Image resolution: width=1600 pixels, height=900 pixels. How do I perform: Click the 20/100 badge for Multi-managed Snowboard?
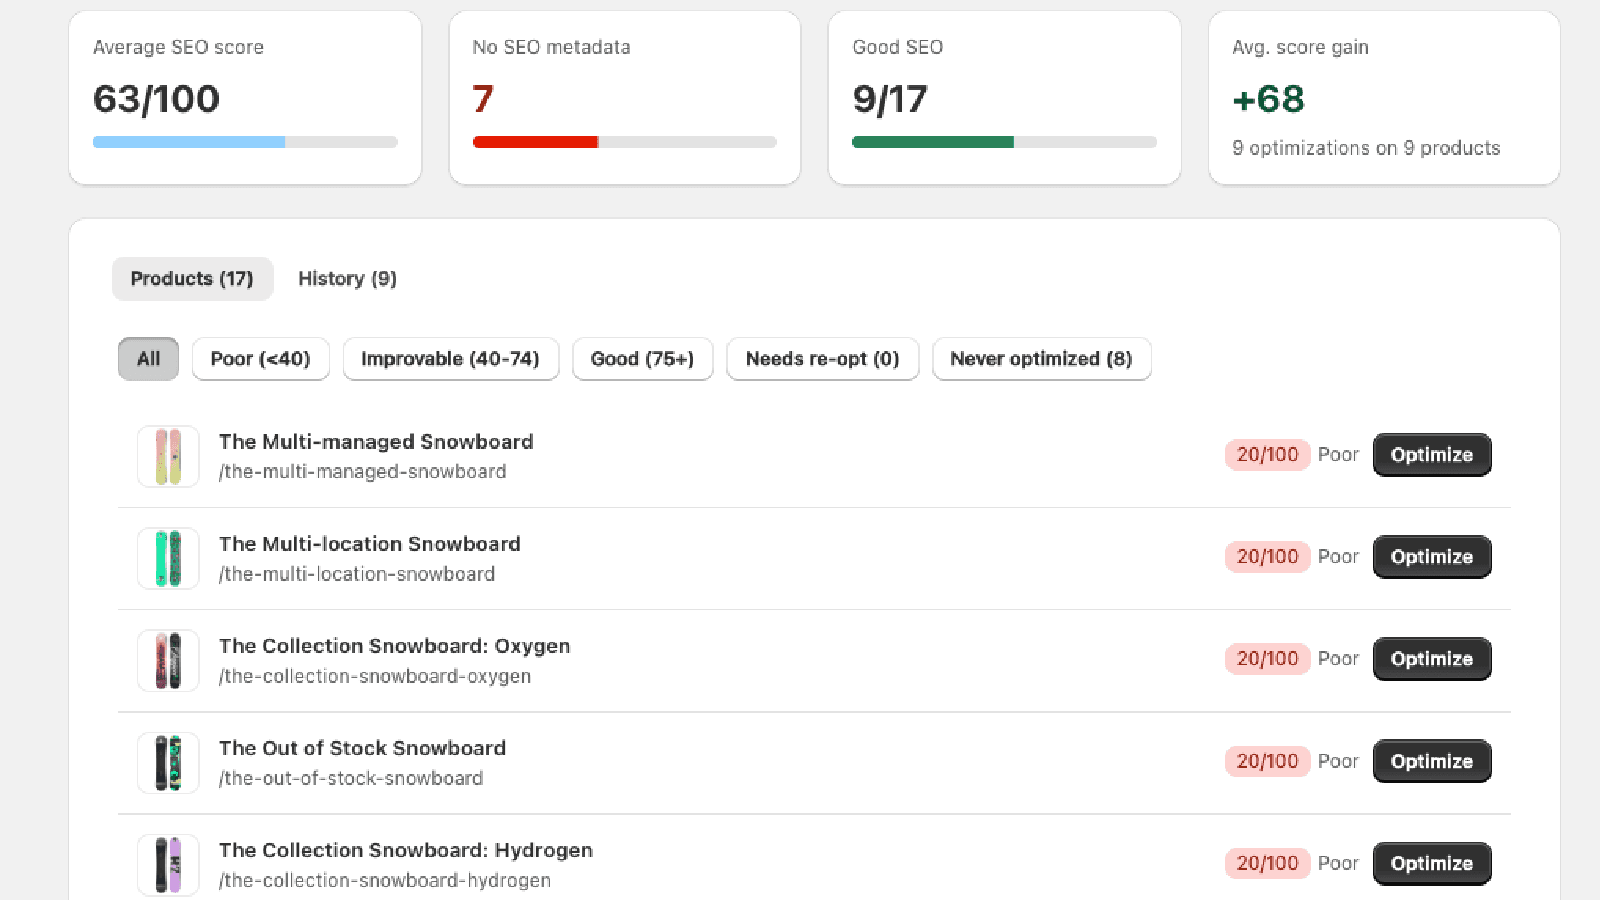[1267, 455]
